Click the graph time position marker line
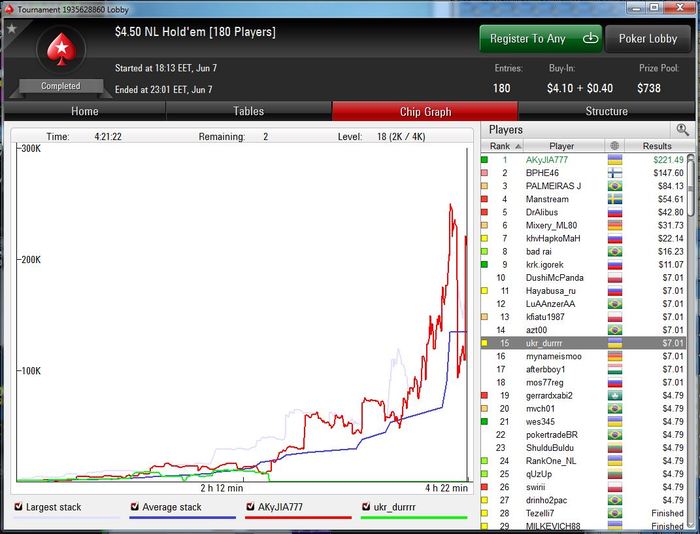 coord(467,313)
